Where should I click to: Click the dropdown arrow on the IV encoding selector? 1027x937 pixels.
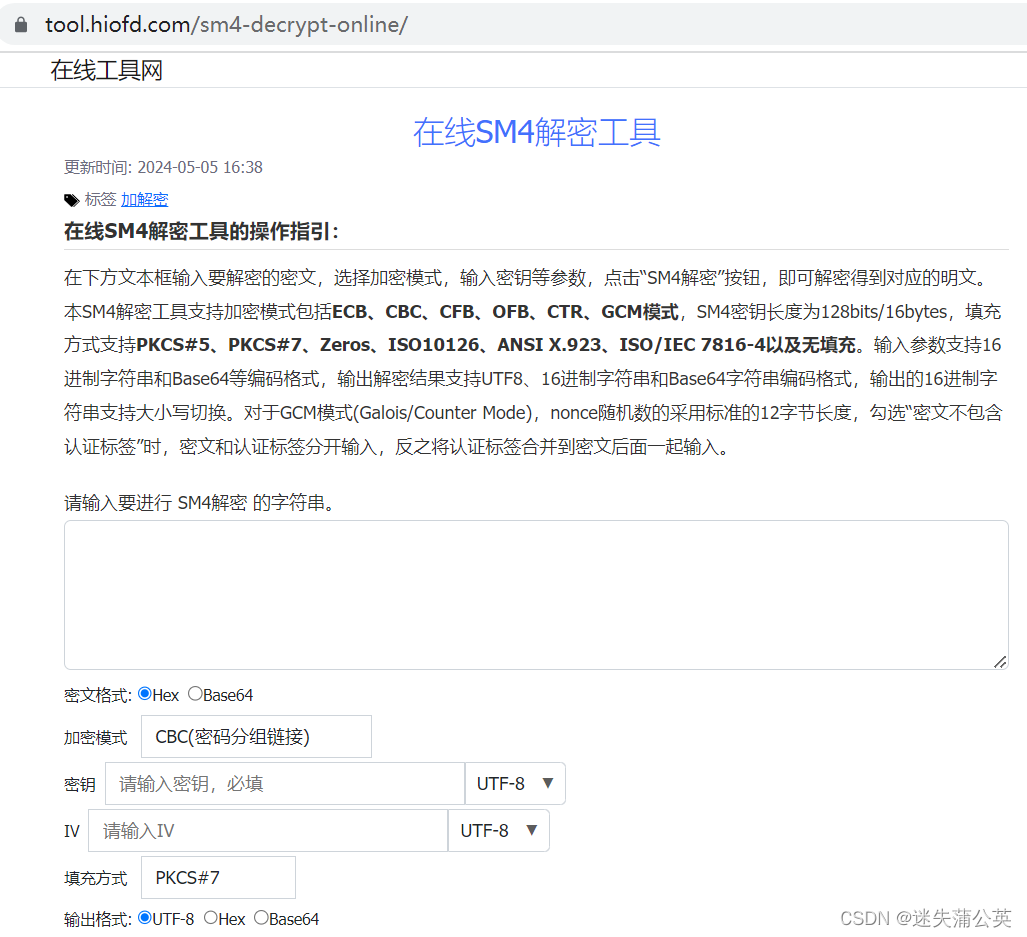coord(533,830)
